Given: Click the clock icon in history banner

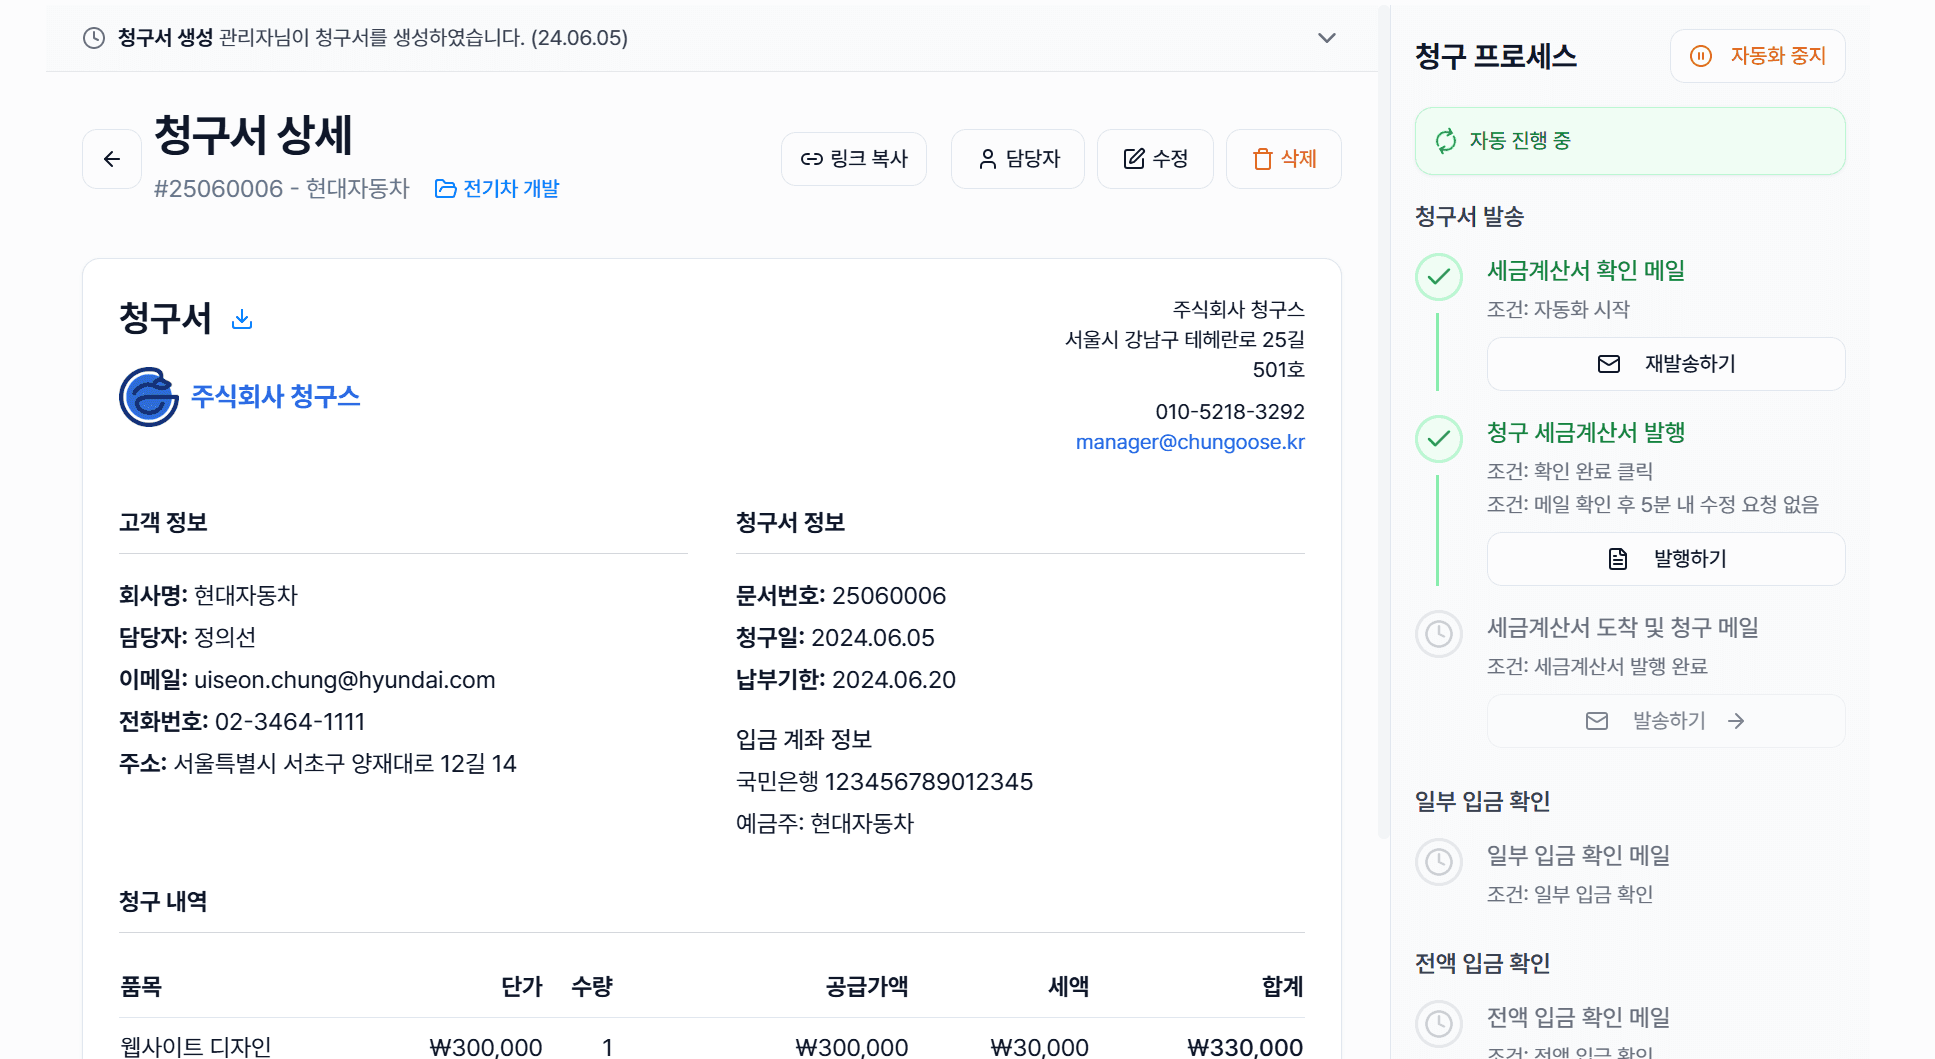Looking at the screenshot, I should pyautogui.click(x=94, y=38).
